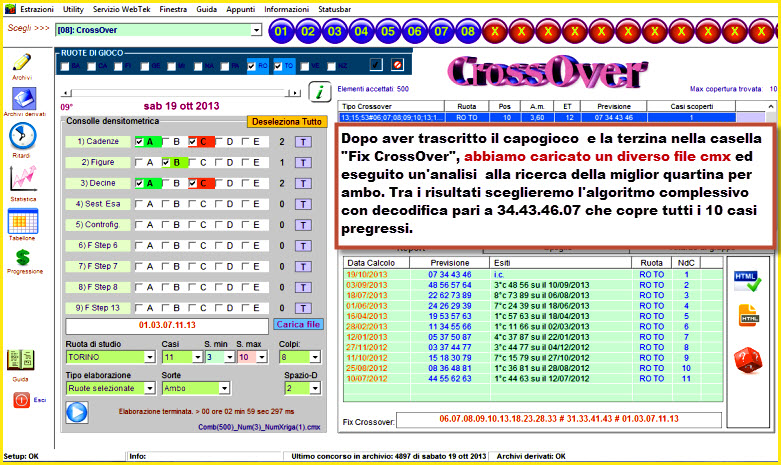Click the Ruota column header

click(467, 106)
